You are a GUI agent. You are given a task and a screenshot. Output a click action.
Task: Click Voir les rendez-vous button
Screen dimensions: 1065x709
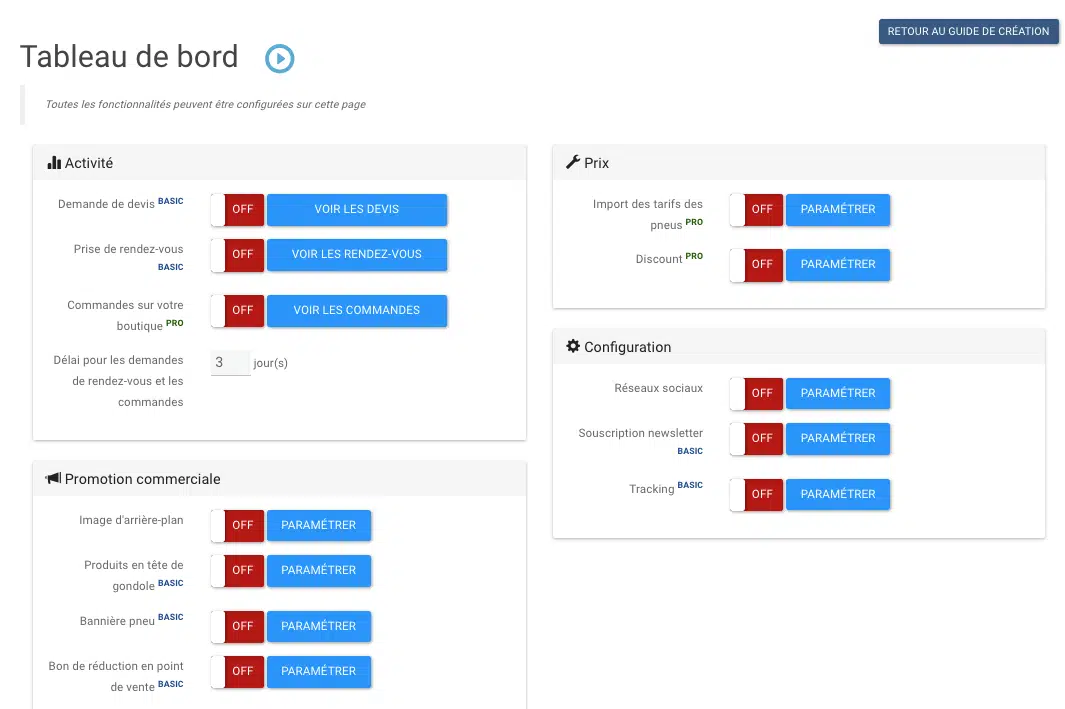(x=357, y=254)
